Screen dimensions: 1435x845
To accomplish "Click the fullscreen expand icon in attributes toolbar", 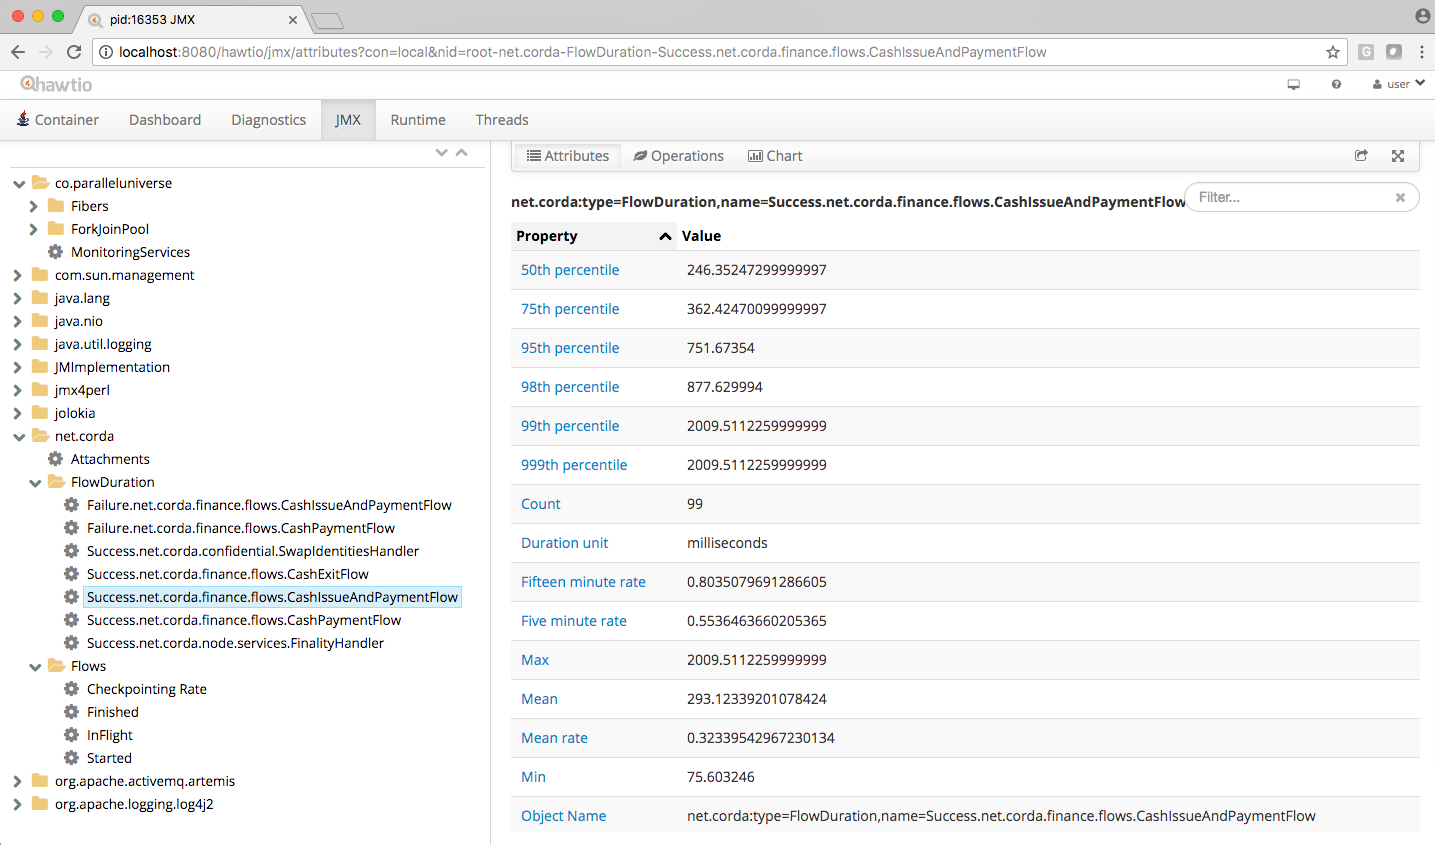I will tap(1398, 156).
